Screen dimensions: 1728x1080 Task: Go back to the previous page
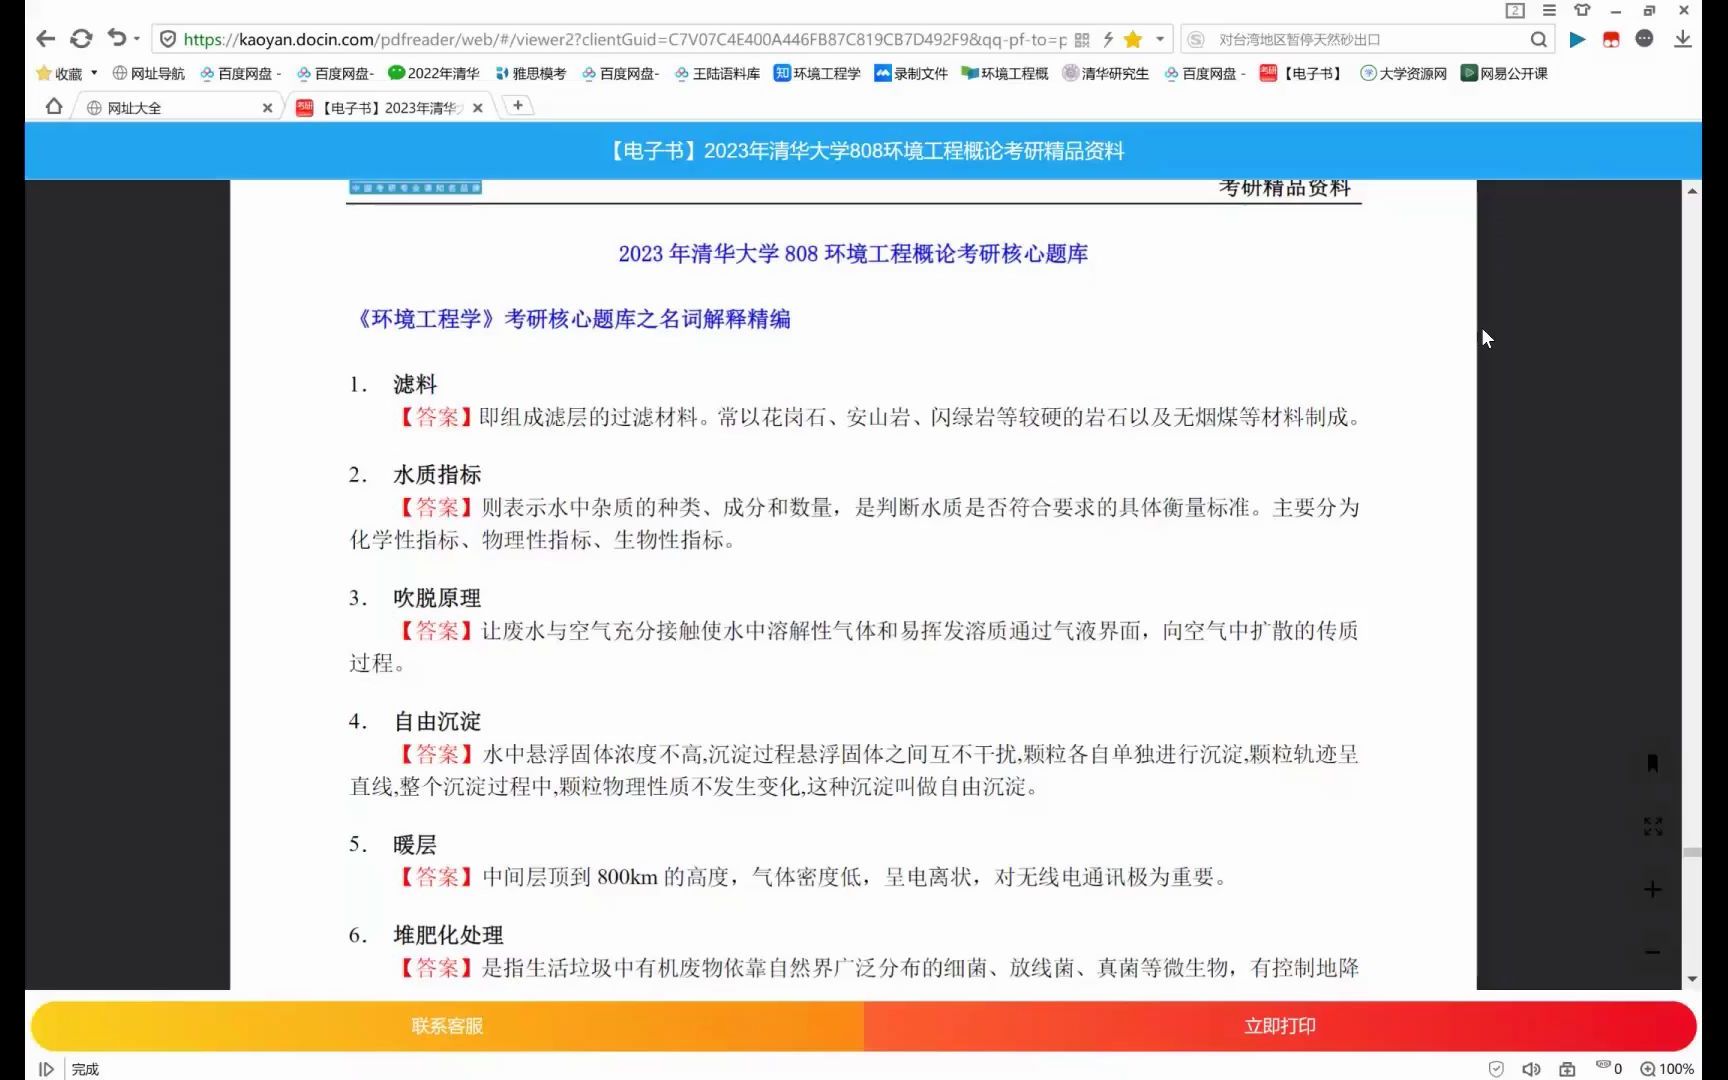pos(45,39)
